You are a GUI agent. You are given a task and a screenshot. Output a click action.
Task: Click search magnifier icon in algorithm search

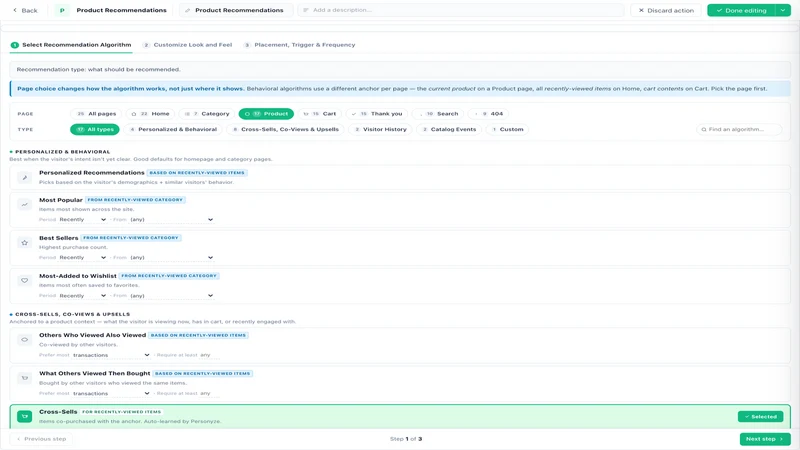point(704,130)
